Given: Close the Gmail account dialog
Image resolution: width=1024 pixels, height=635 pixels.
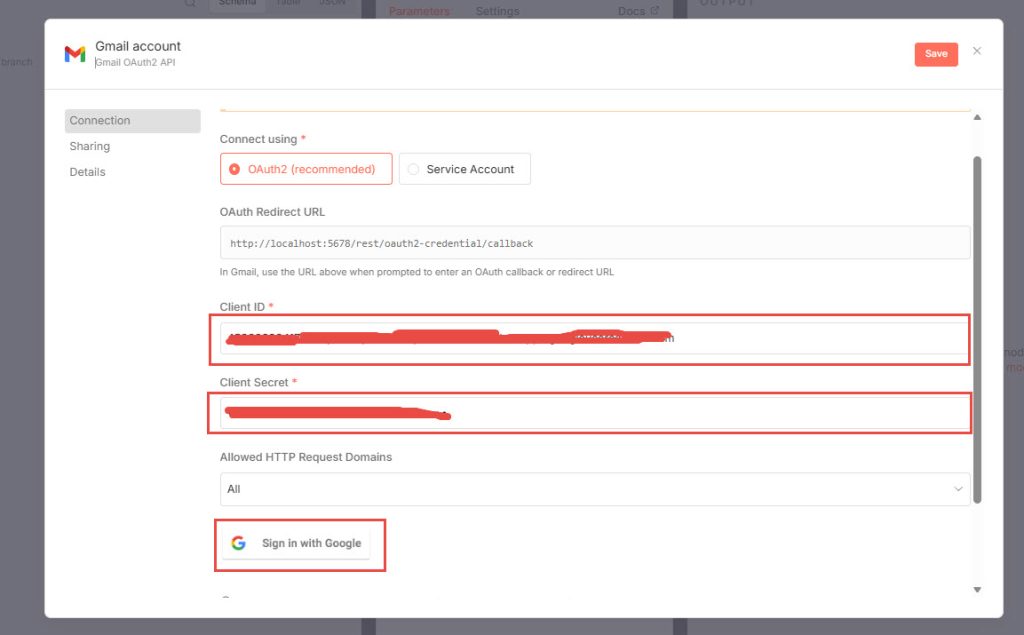Looking at the screenshot, I should coord(977,51).
